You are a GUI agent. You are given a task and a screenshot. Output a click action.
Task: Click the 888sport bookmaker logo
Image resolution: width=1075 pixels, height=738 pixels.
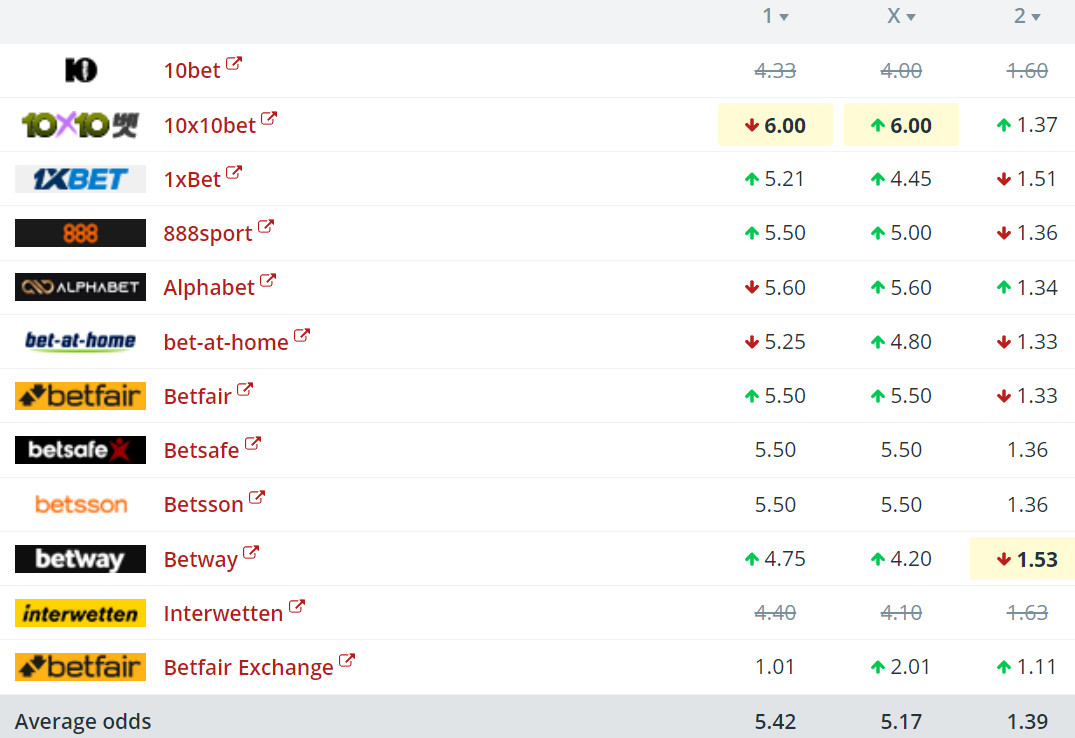coord(80,233)
